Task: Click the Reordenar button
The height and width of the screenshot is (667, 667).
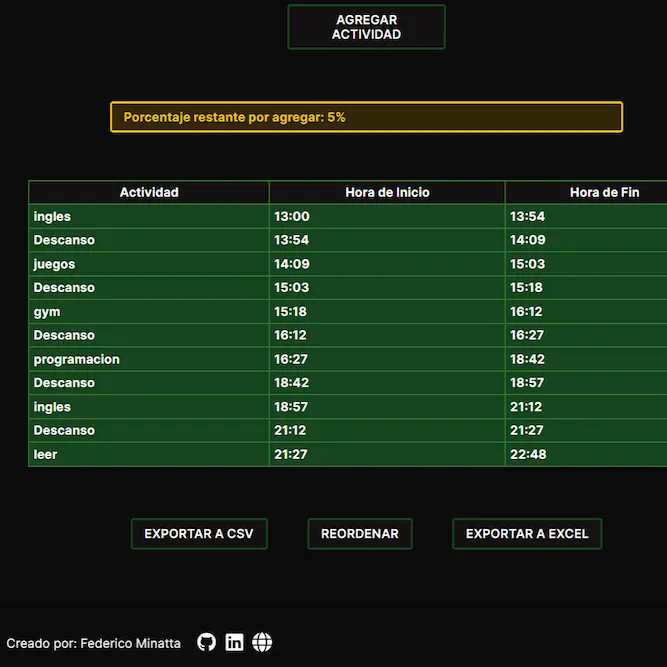Action: click(360, 533)
